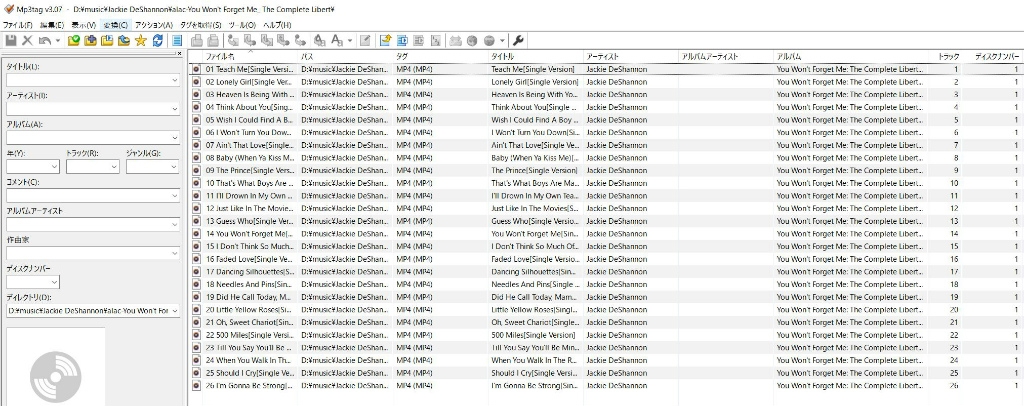Open Options with the wrench icon
1024x406 pixels.
(517, 40)
